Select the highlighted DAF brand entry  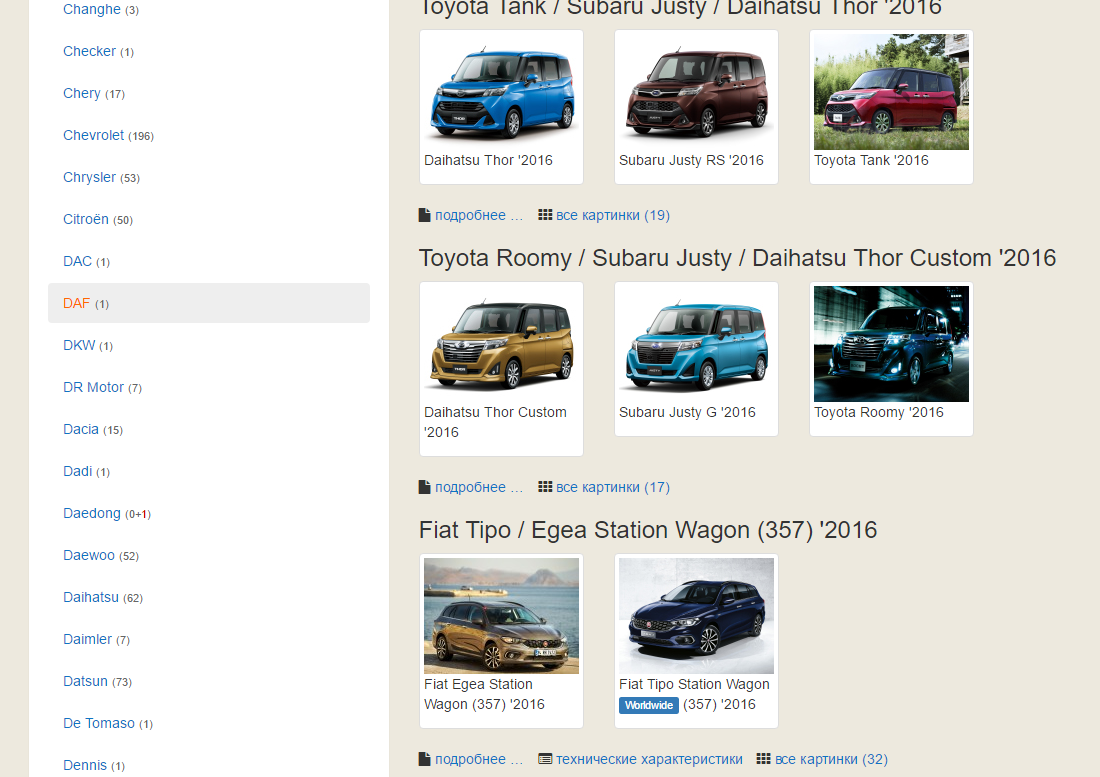(x=208, y=303)
